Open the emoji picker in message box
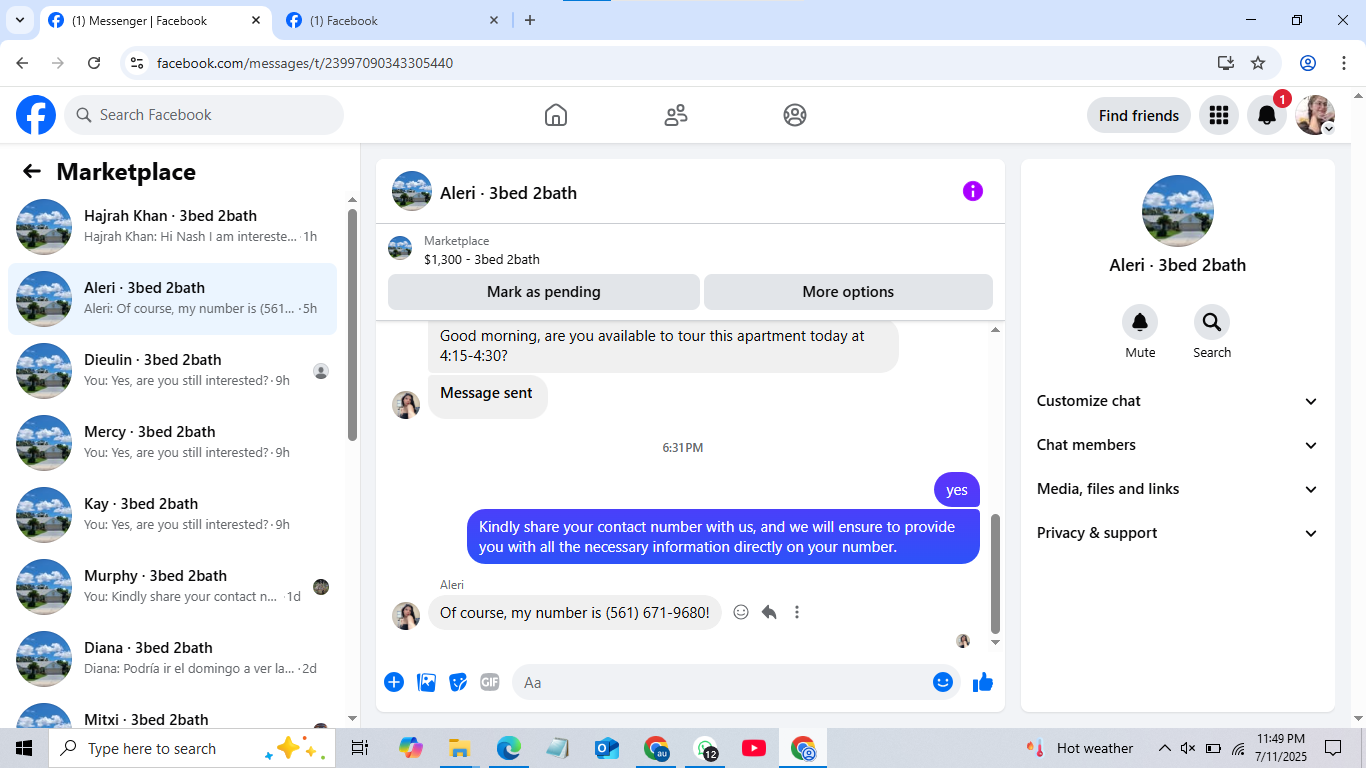 [x=943, y=682]
